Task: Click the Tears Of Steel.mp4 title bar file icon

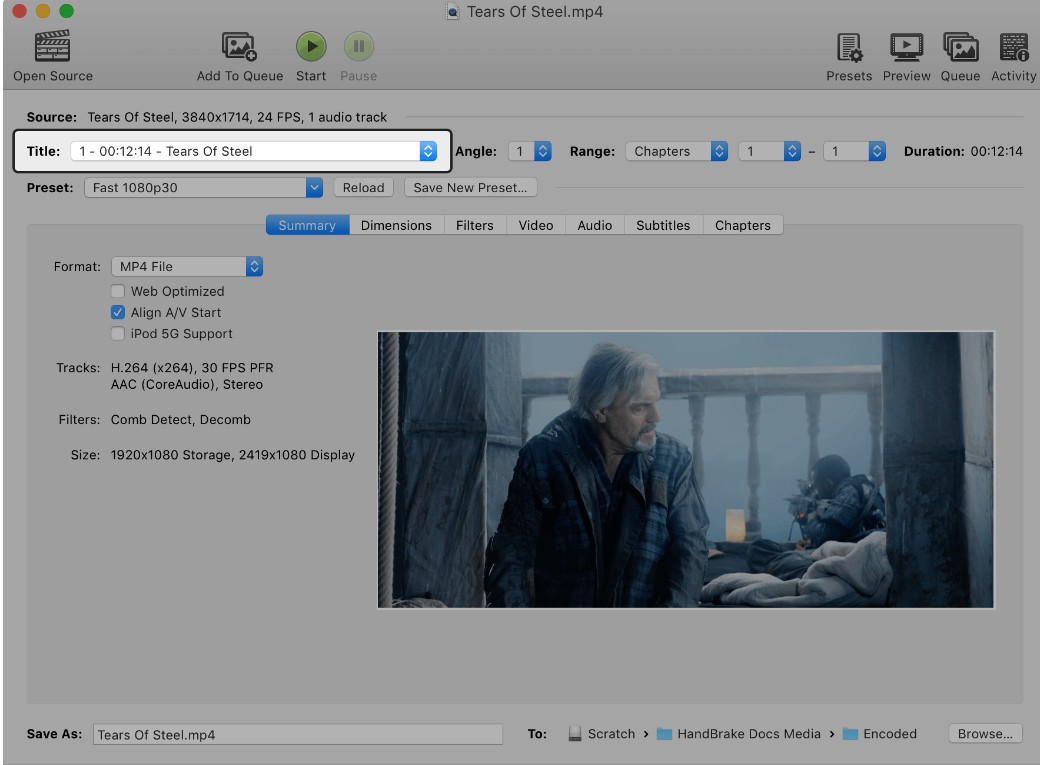Action: pyautogui.click(x=452, y=11)
